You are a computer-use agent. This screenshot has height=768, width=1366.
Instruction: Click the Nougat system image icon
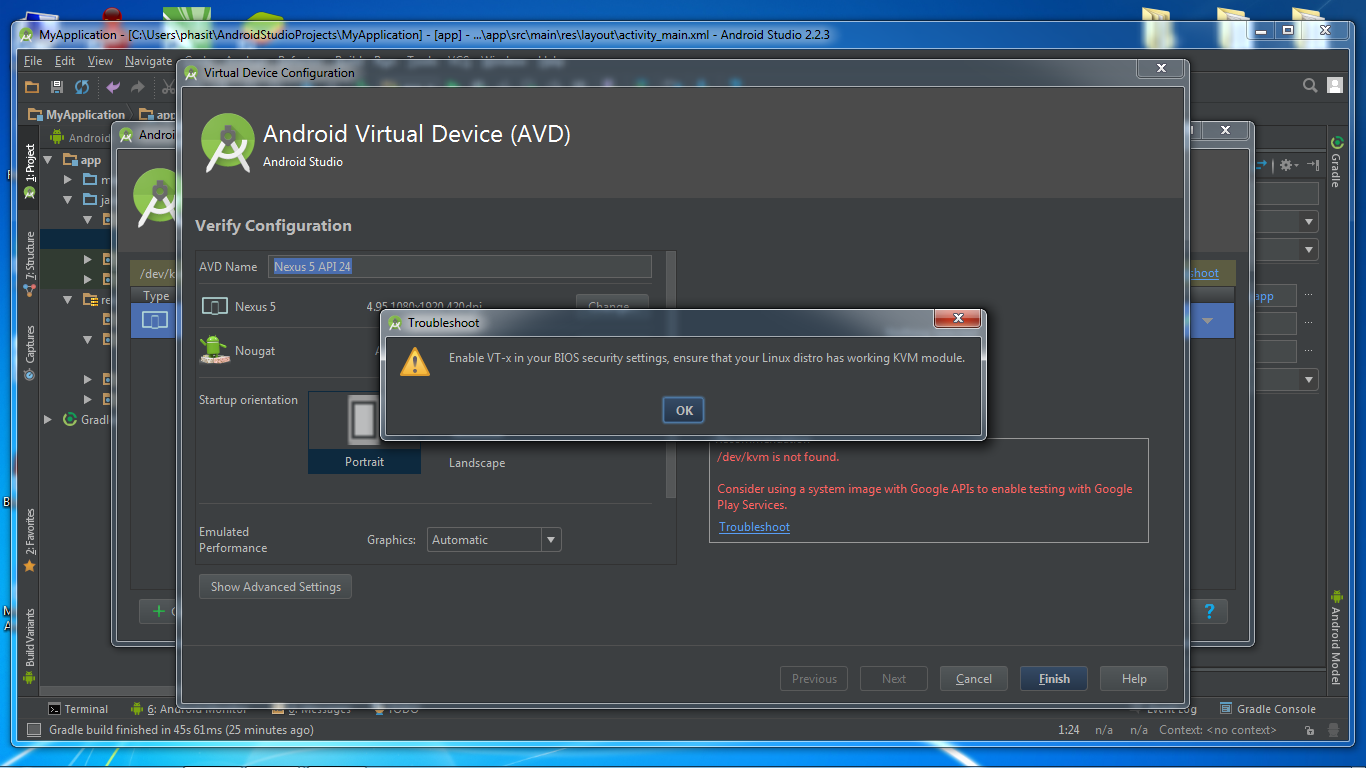[213, 350]
